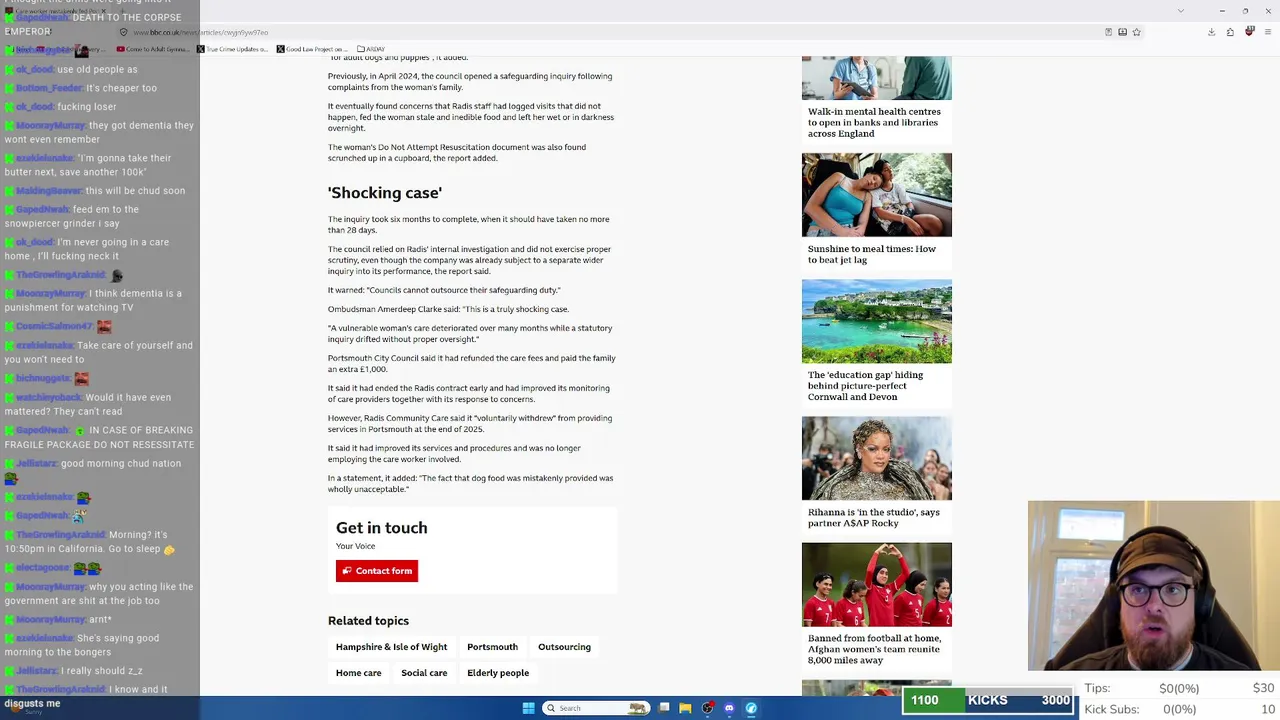
Task: Open OBS Studio from the taskbar
Action: point(708,708)
